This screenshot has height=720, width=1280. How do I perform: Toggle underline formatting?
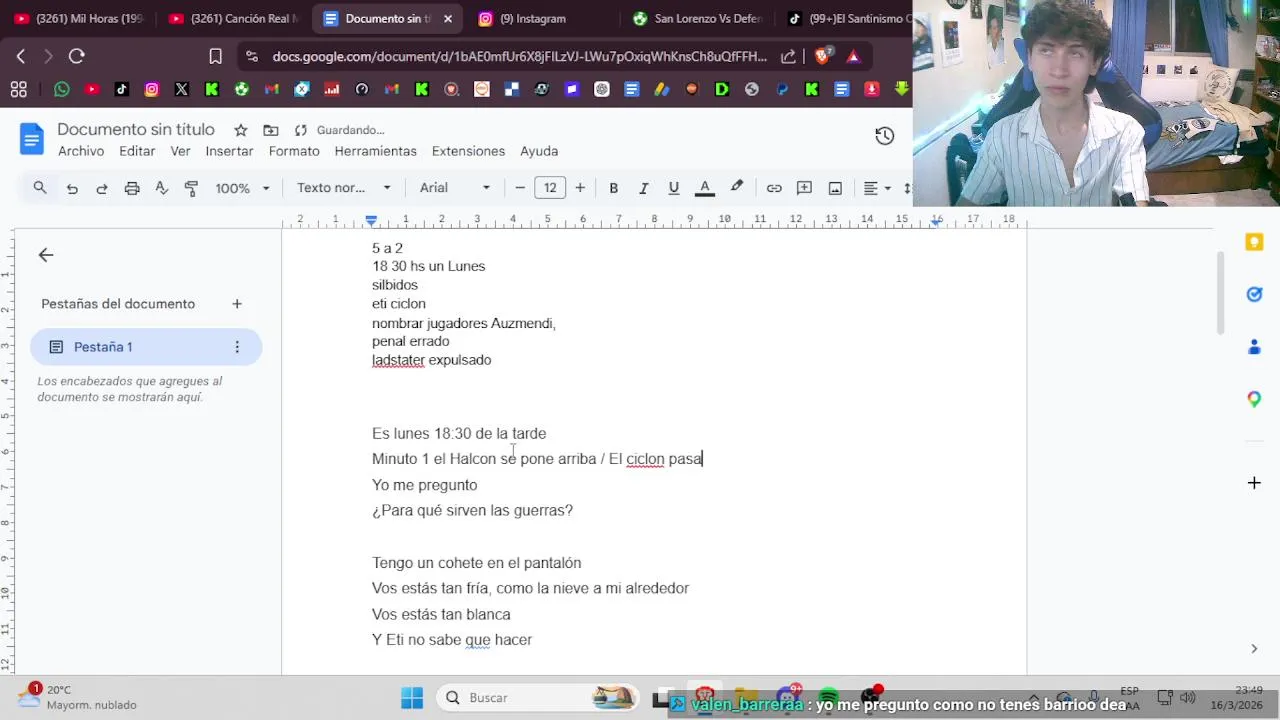(x=674, y=188)
